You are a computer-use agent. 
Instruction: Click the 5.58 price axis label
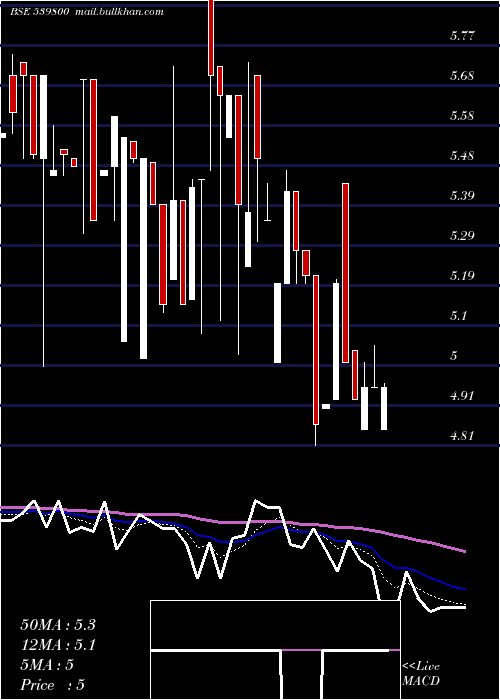click(462, 116)
